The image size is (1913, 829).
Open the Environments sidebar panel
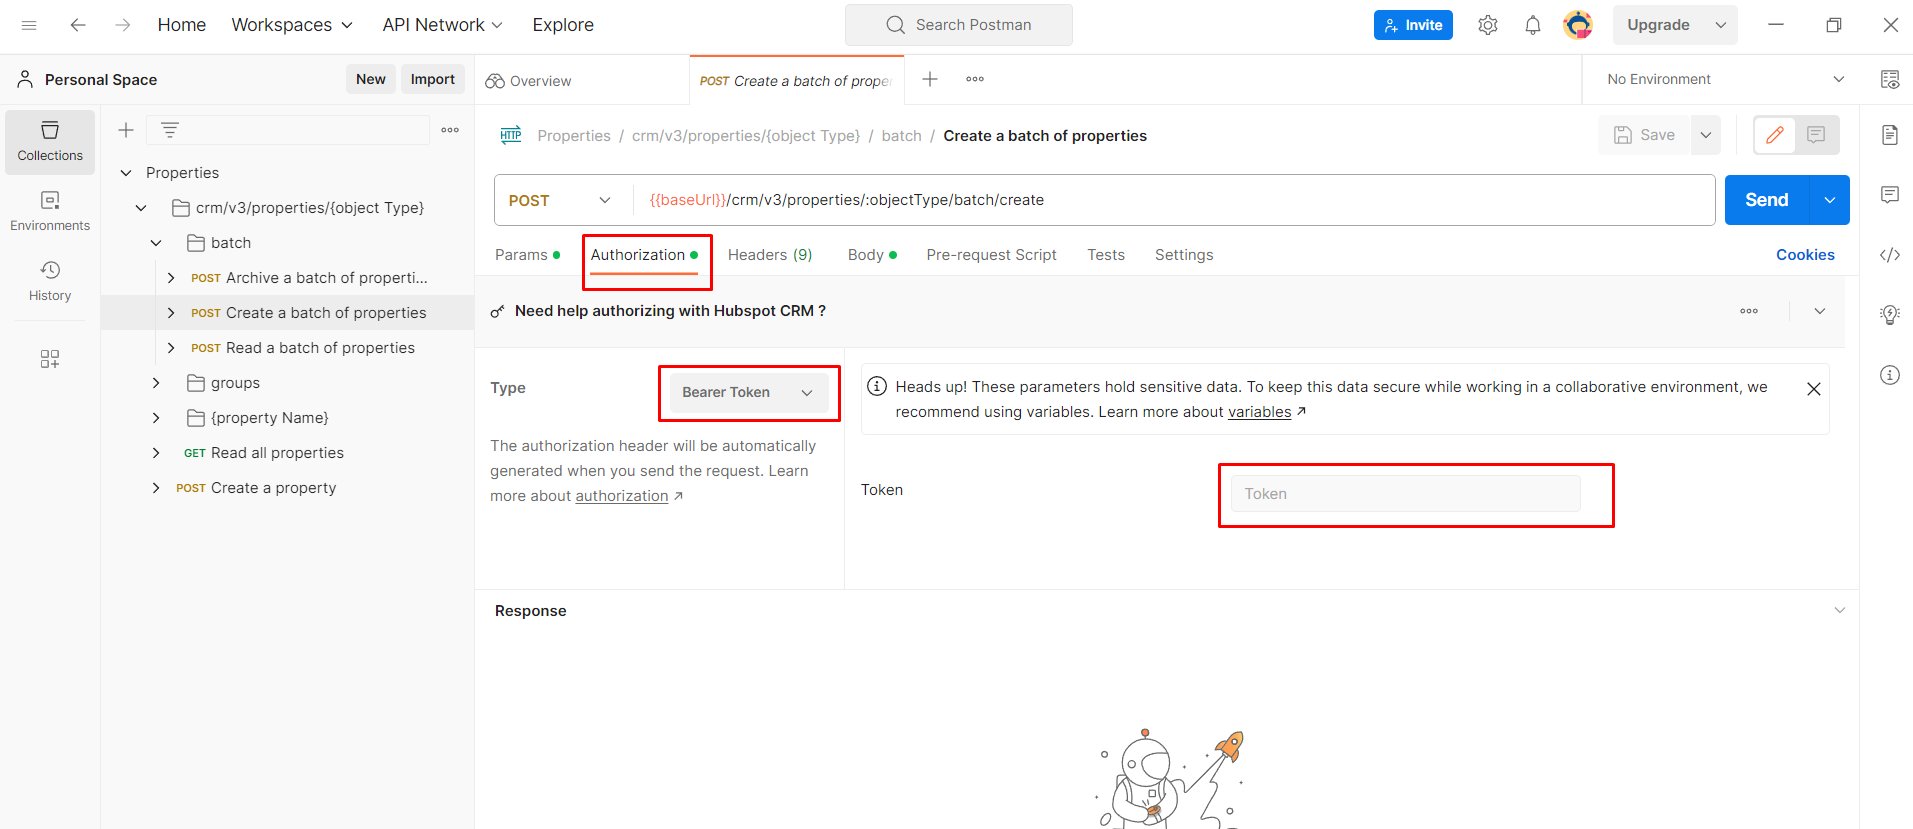click(x=50, y=211)
